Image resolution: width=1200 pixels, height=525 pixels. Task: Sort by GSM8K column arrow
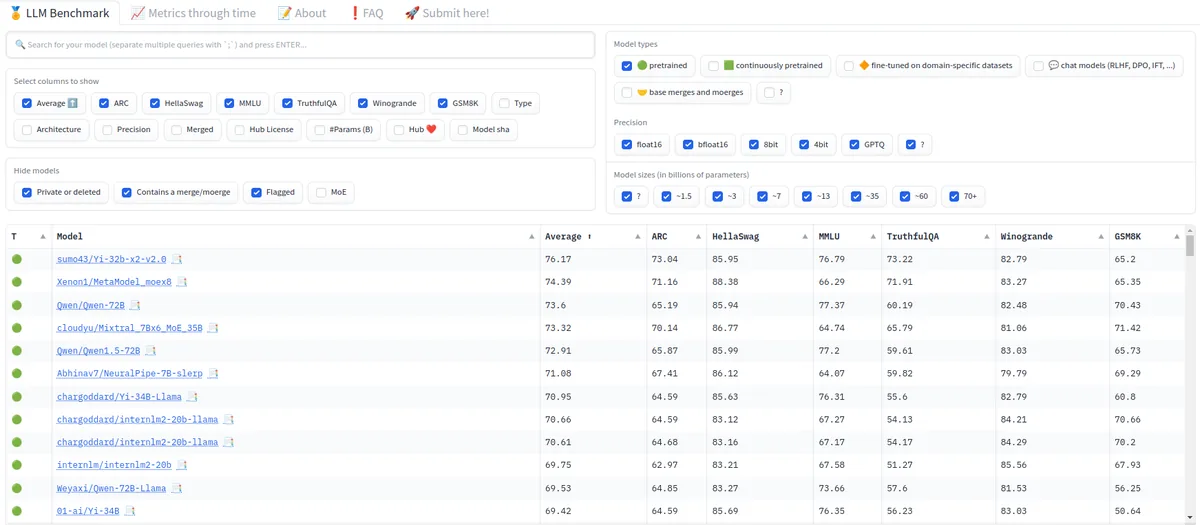[x=1176, y=237]
